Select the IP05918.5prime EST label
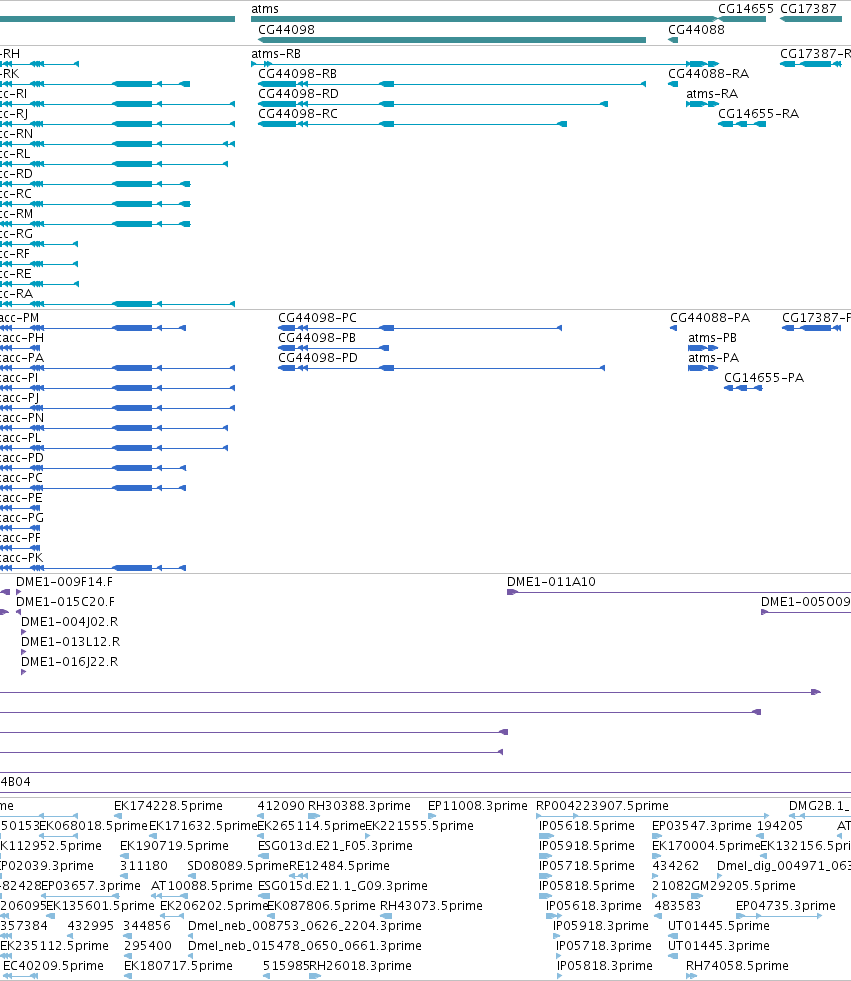This screenshot has height=981, width=851. click(587, 846)
